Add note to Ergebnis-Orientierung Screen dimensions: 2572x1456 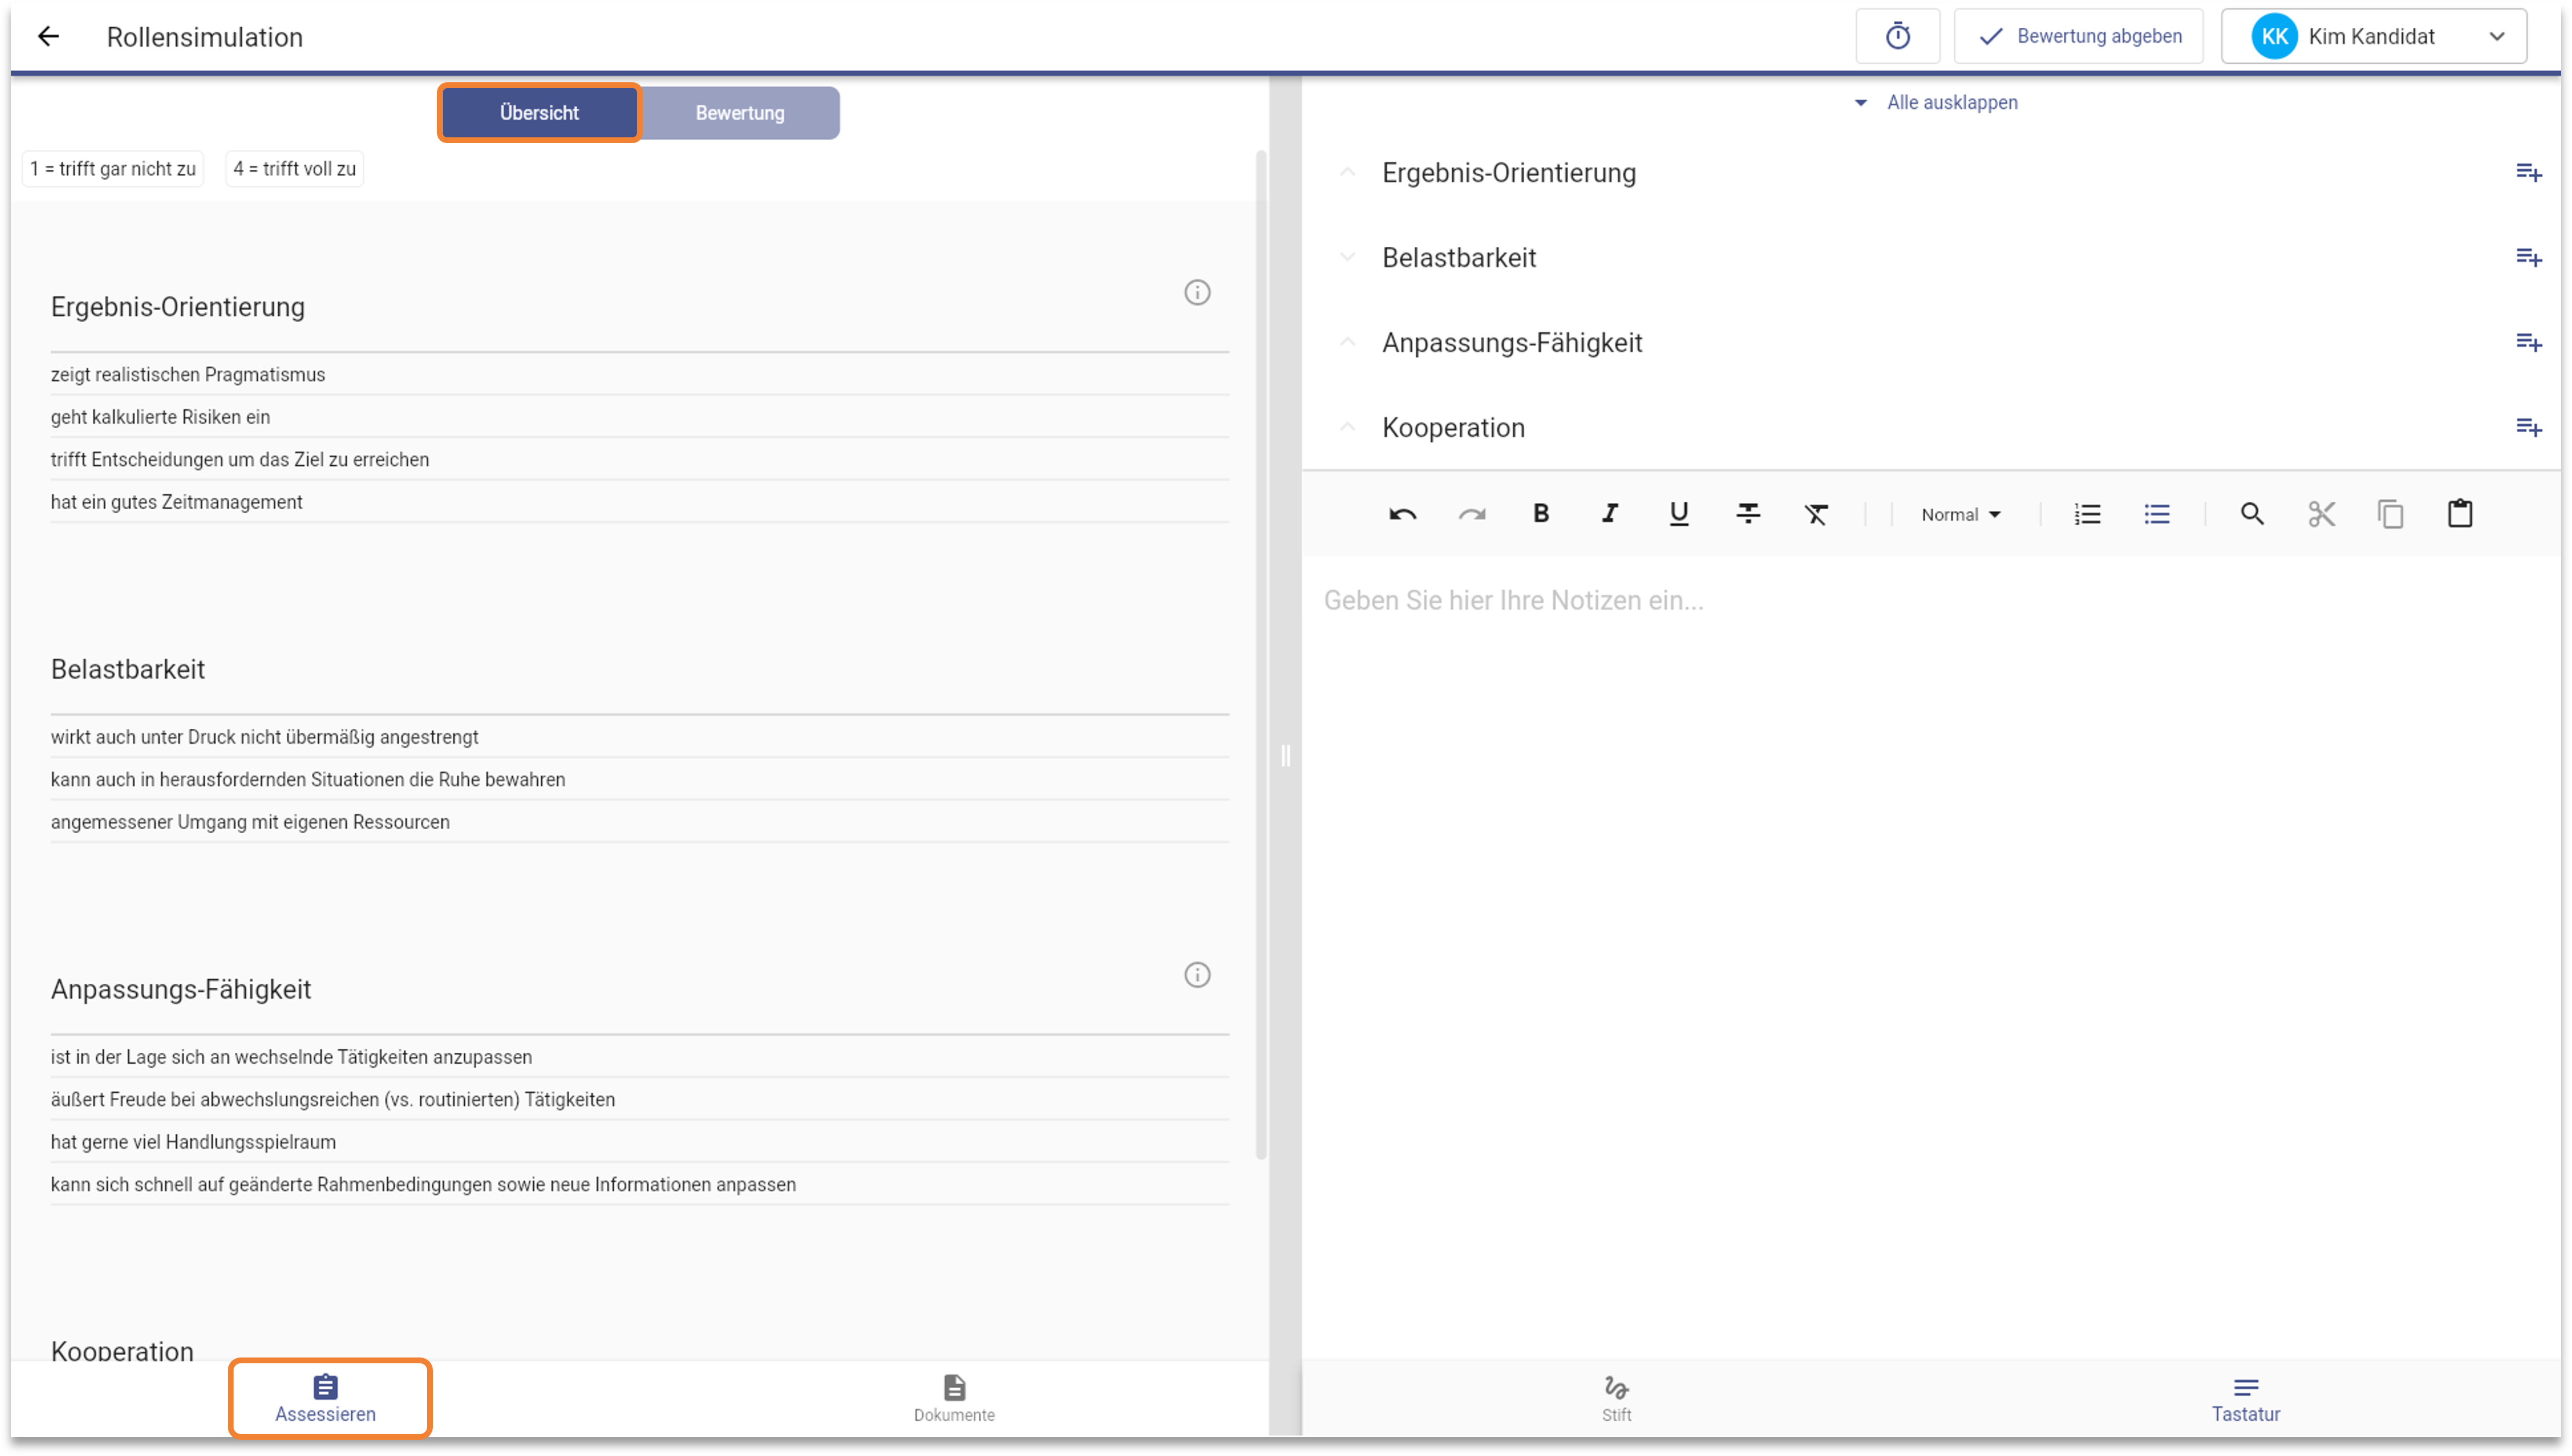[x=2528, y=173]
